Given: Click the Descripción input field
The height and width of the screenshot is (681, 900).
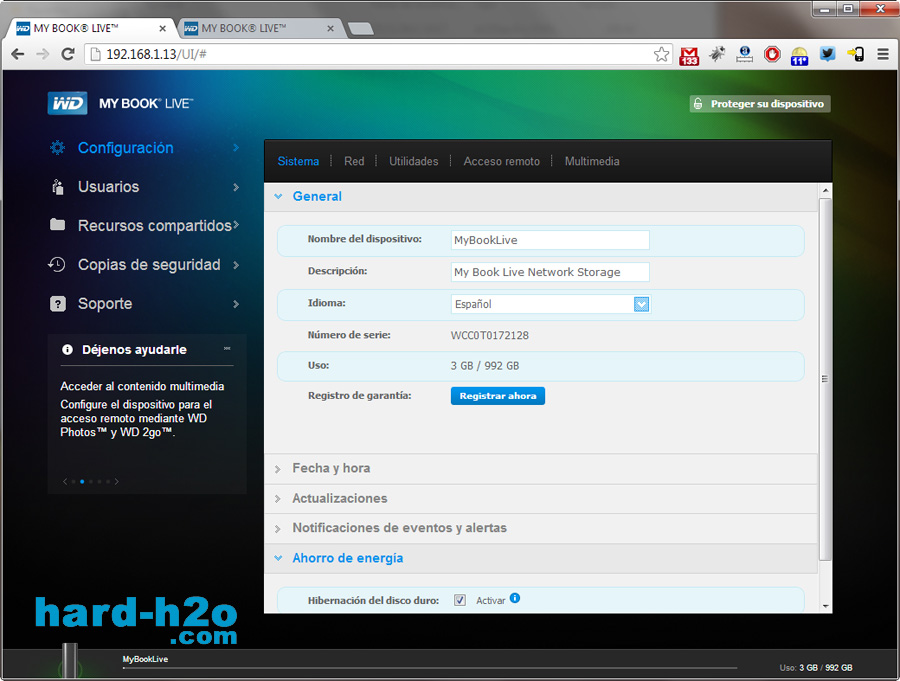Looking at the screenshot, I should (550, 272).
